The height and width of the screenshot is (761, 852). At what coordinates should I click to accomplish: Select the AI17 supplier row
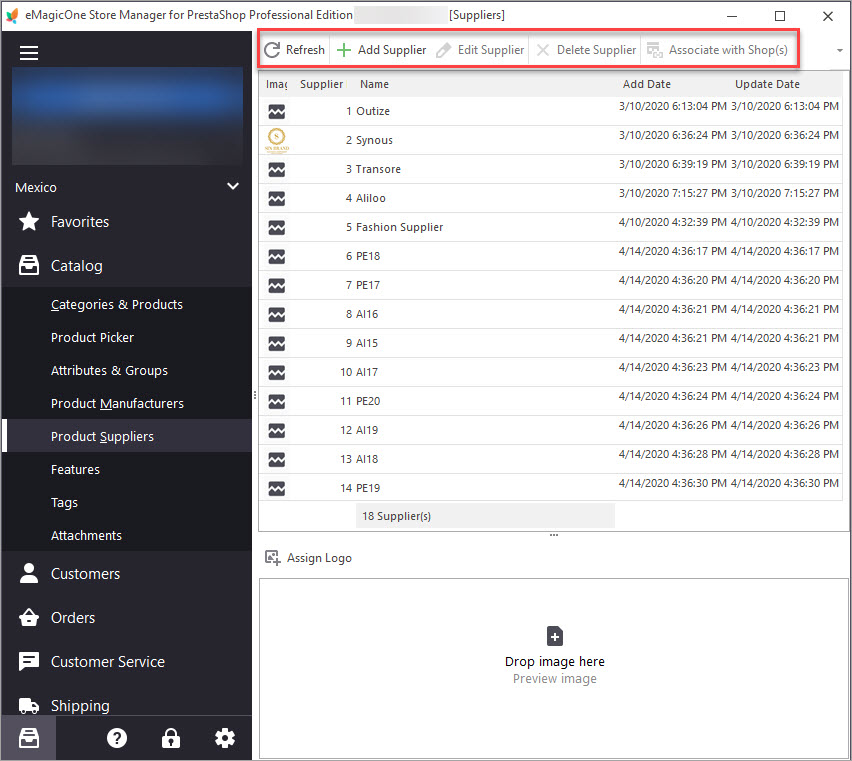[x=550, y=372]
